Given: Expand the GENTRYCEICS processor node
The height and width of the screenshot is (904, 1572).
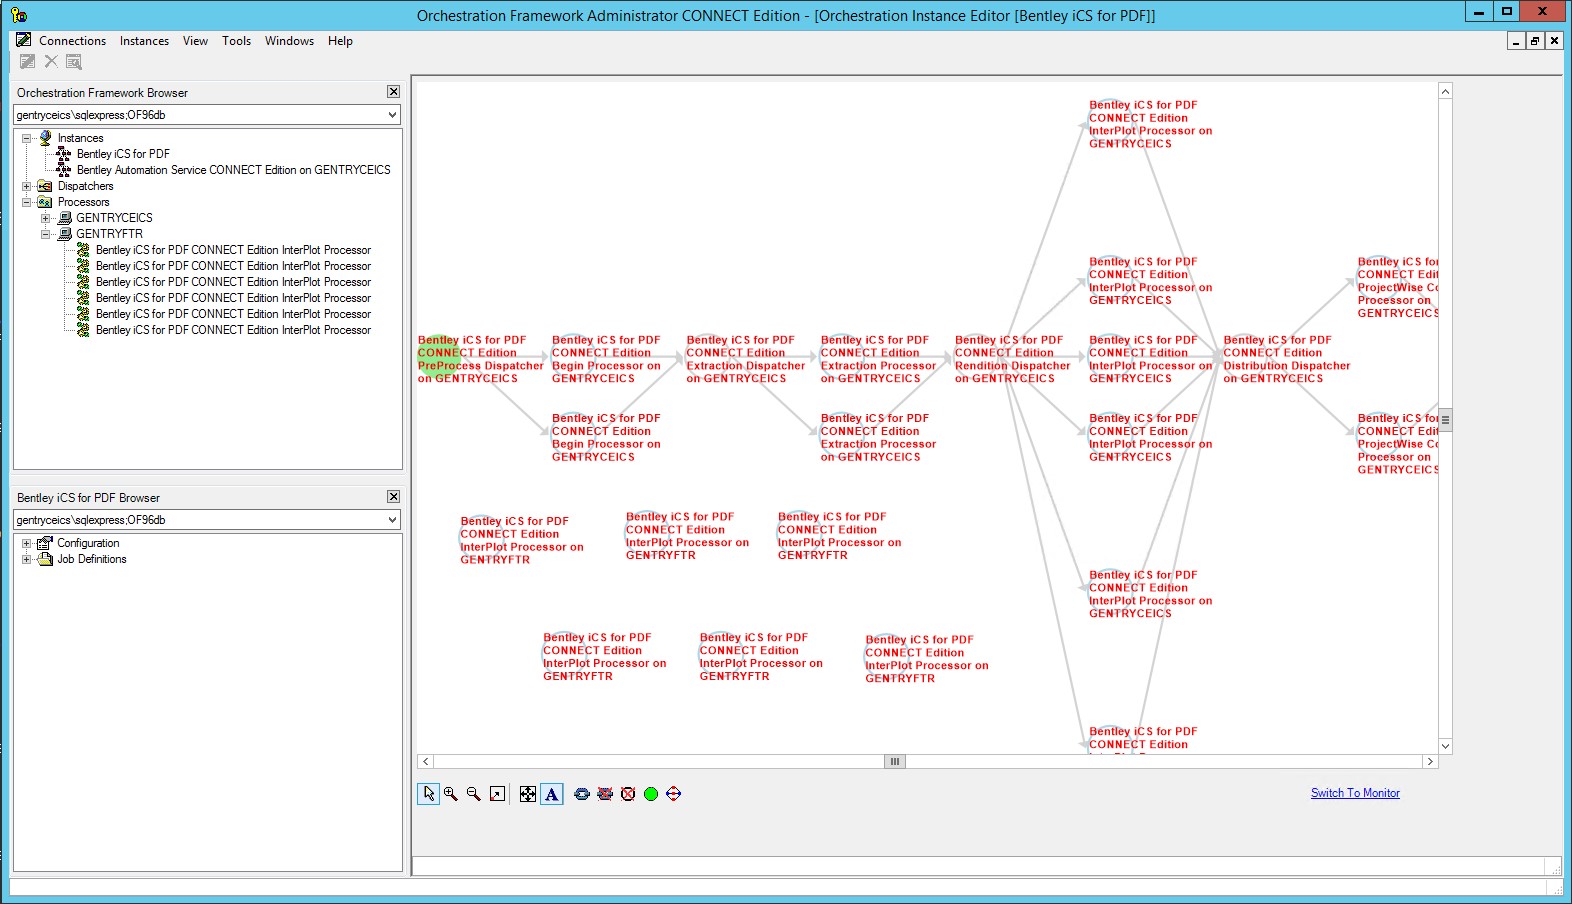Looking at the screenshot, I should point(46,218).
